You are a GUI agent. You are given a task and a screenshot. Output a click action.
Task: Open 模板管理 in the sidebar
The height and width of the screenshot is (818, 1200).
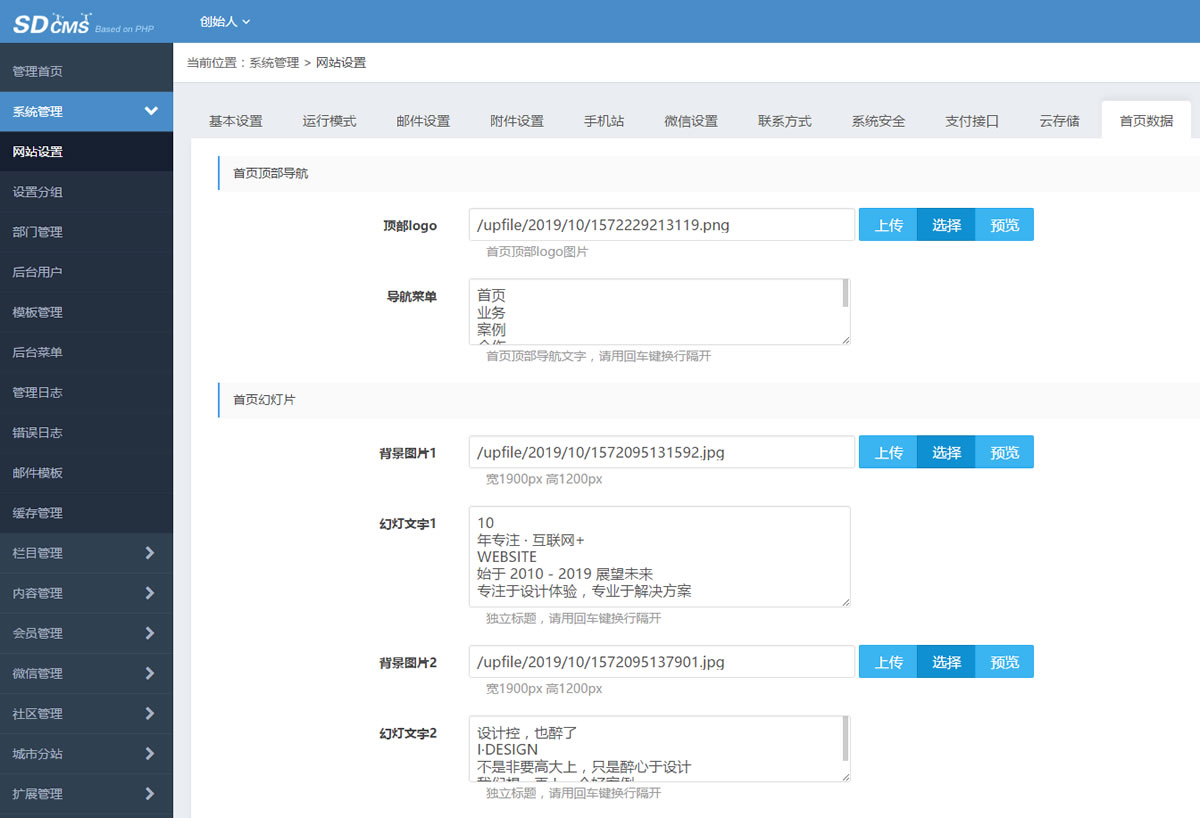[86, 312]
